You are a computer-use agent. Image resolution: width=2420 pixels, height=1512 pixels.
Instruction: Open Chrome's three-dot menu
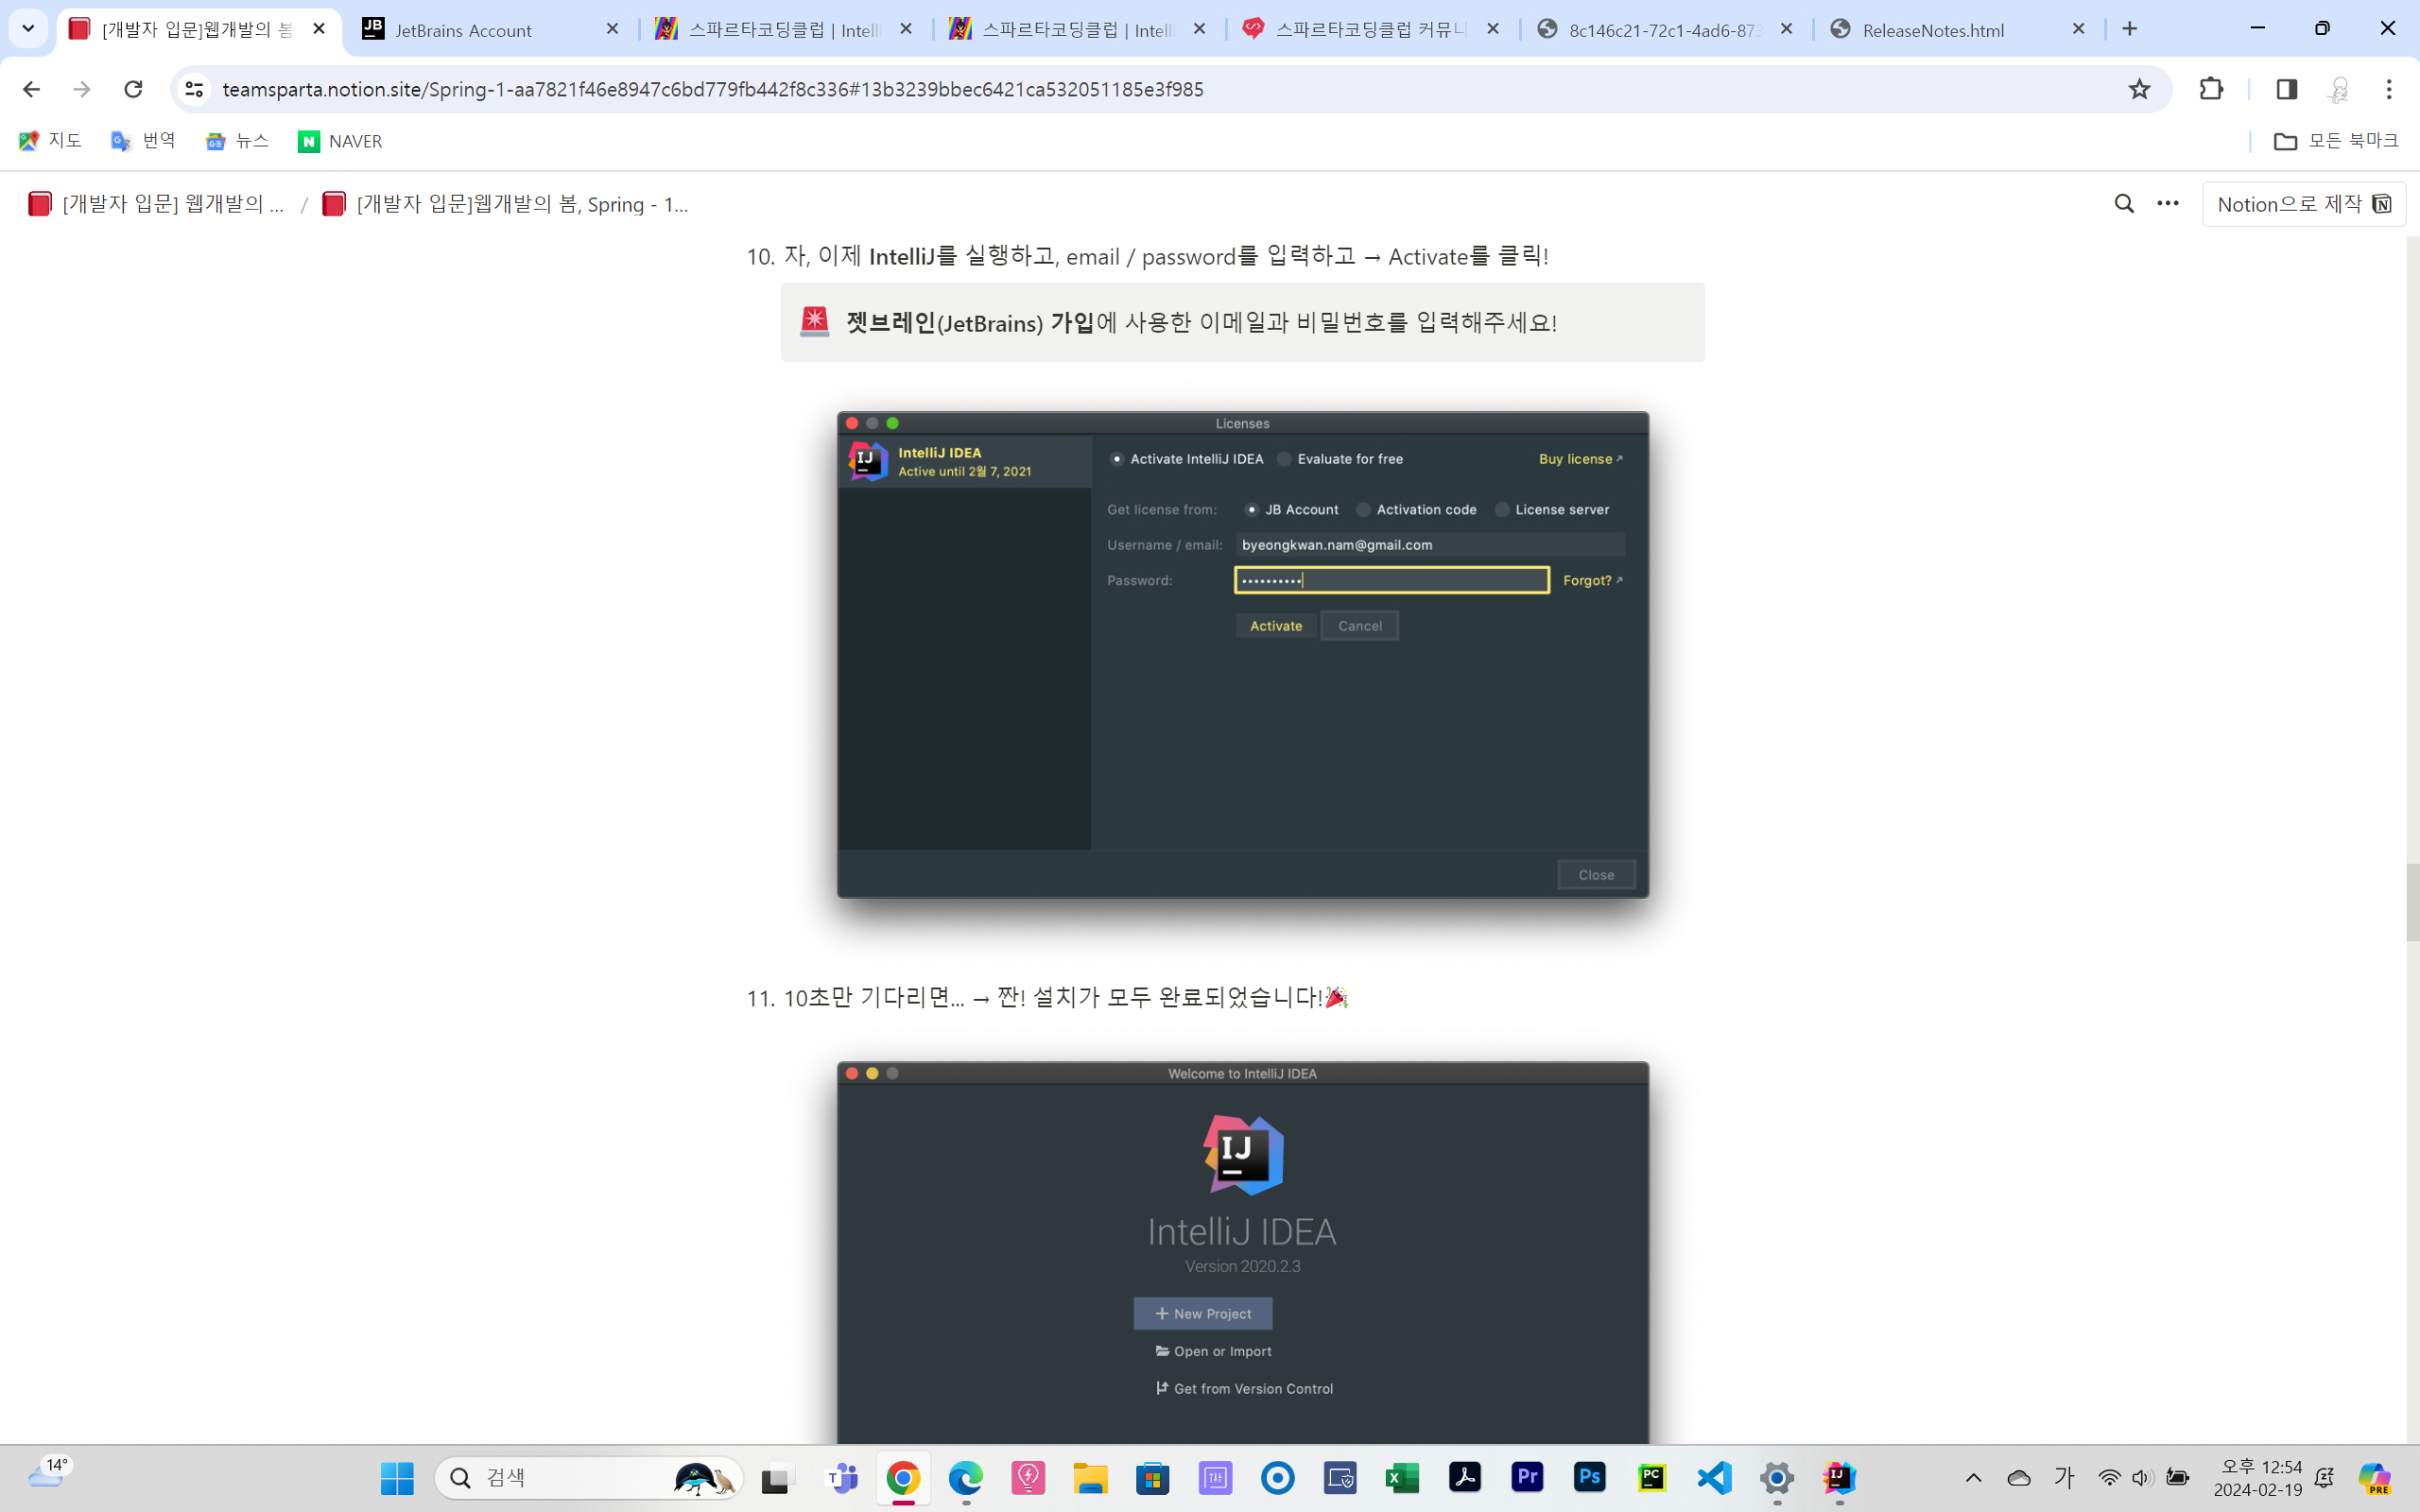coord(2389,89)
